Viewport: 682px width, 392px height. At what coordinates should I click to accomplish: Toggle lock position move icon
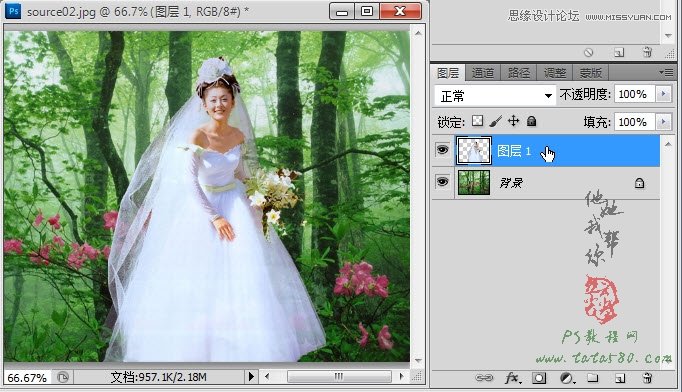coord(514,121)
